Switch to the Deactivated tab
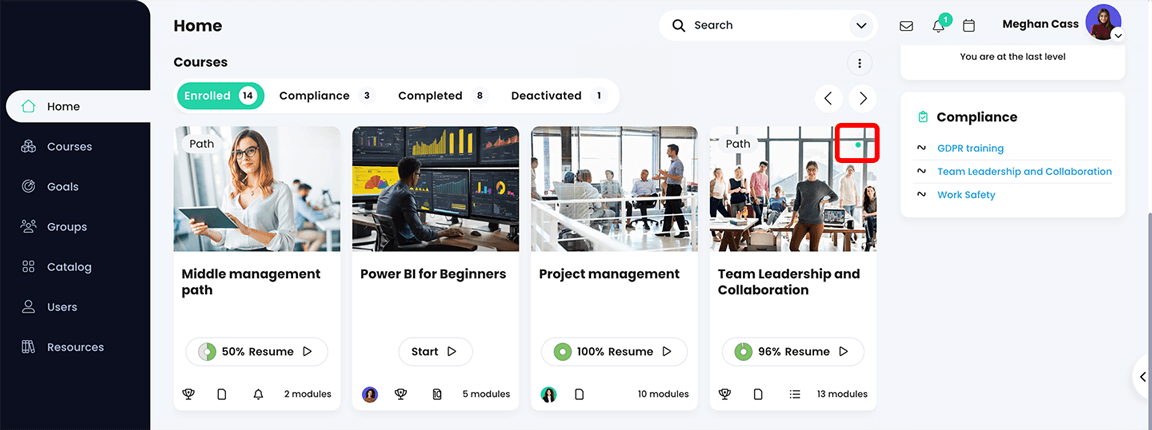 click(x=559, y=96)
